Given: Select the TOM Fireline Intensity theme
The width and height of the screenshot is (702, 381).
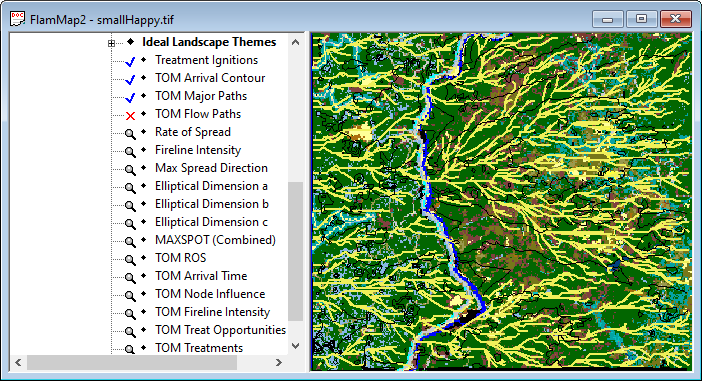Looking at the screenshot, I should [x=213, y=312].
